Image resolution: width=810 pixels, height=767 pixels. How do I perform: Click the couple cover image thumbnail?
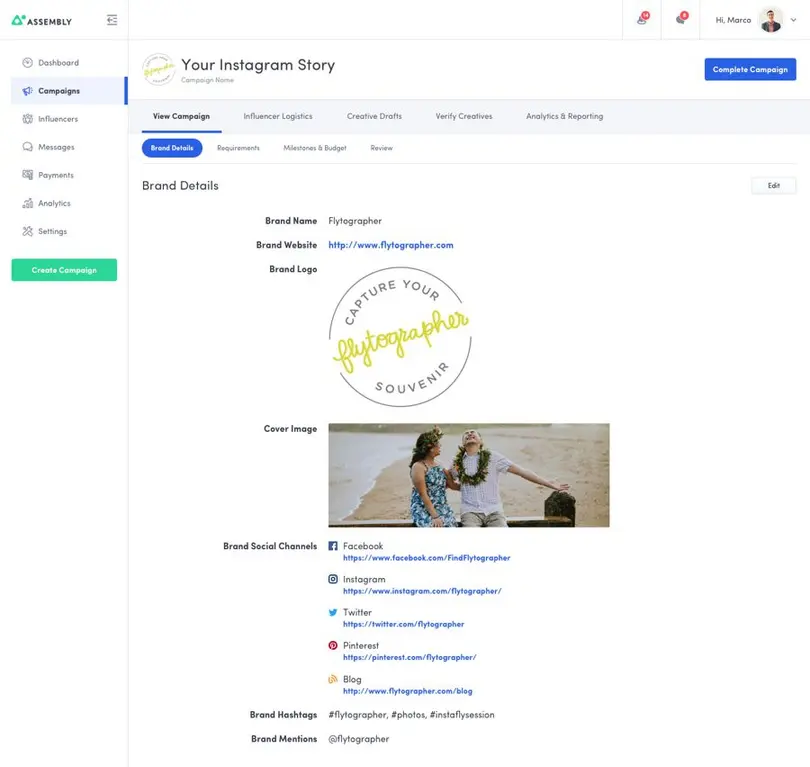coord(468,475)
